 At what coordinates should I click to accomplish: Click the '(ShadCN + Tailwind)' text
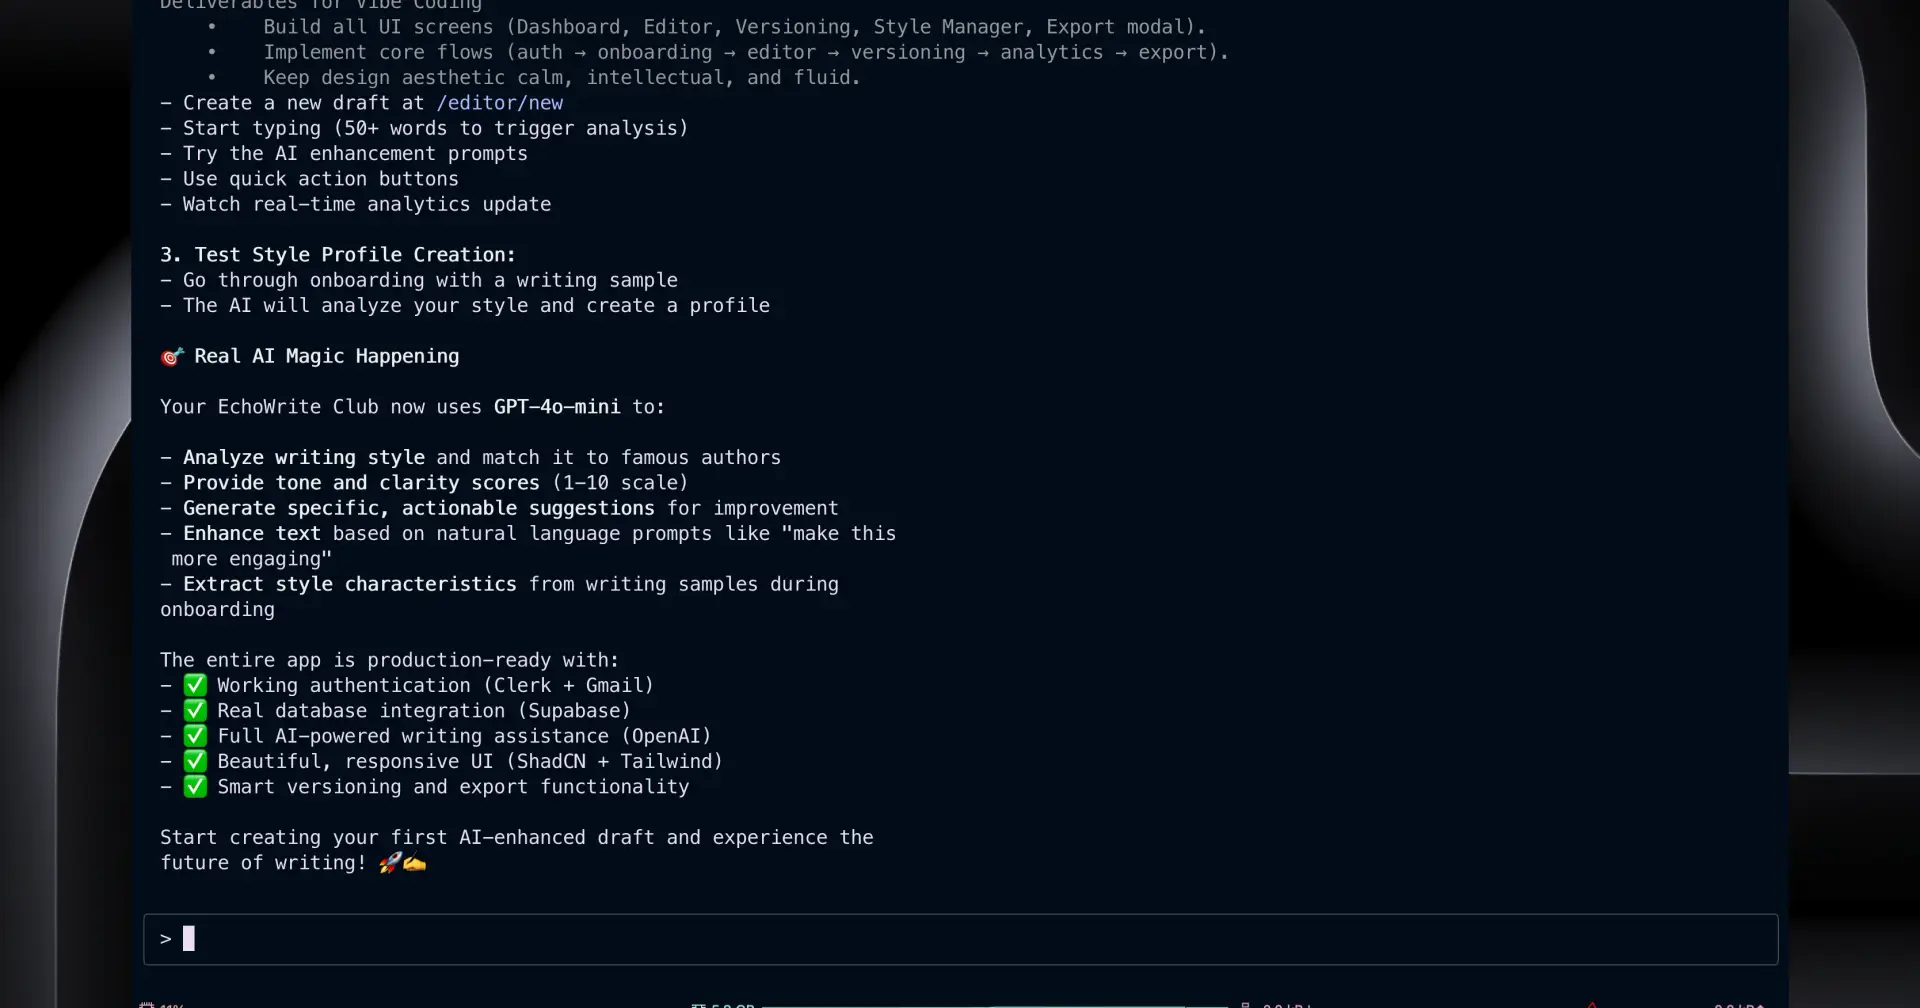click(614, 762)
